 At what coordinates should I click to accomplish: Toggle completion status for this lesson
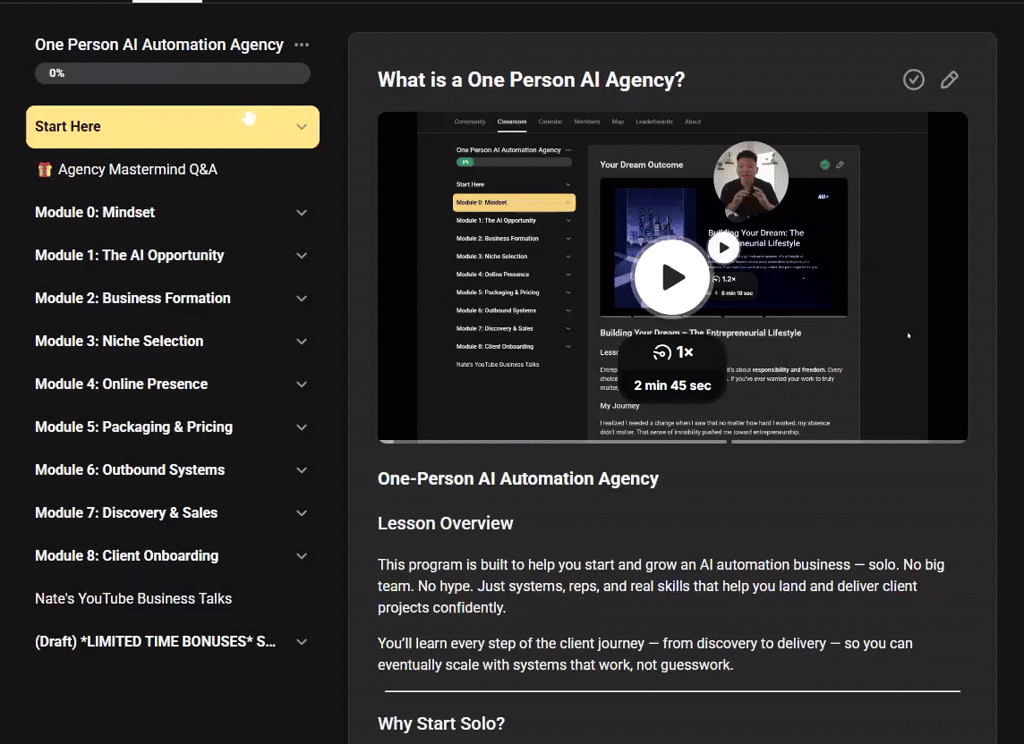click(x=913, y=80)
